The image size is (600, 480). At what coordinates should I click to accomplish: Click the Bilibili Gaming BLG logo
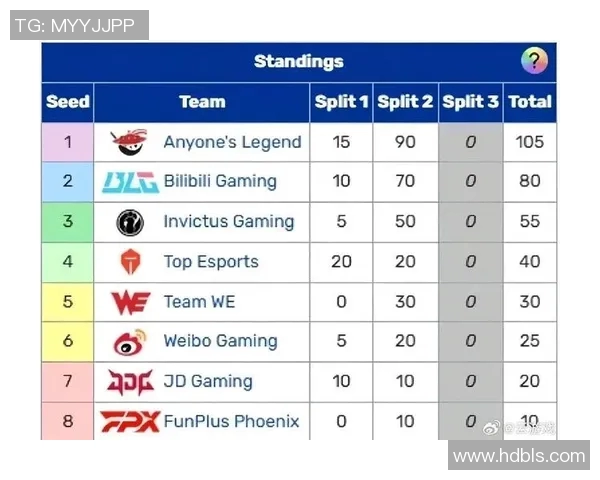[130, 182]
